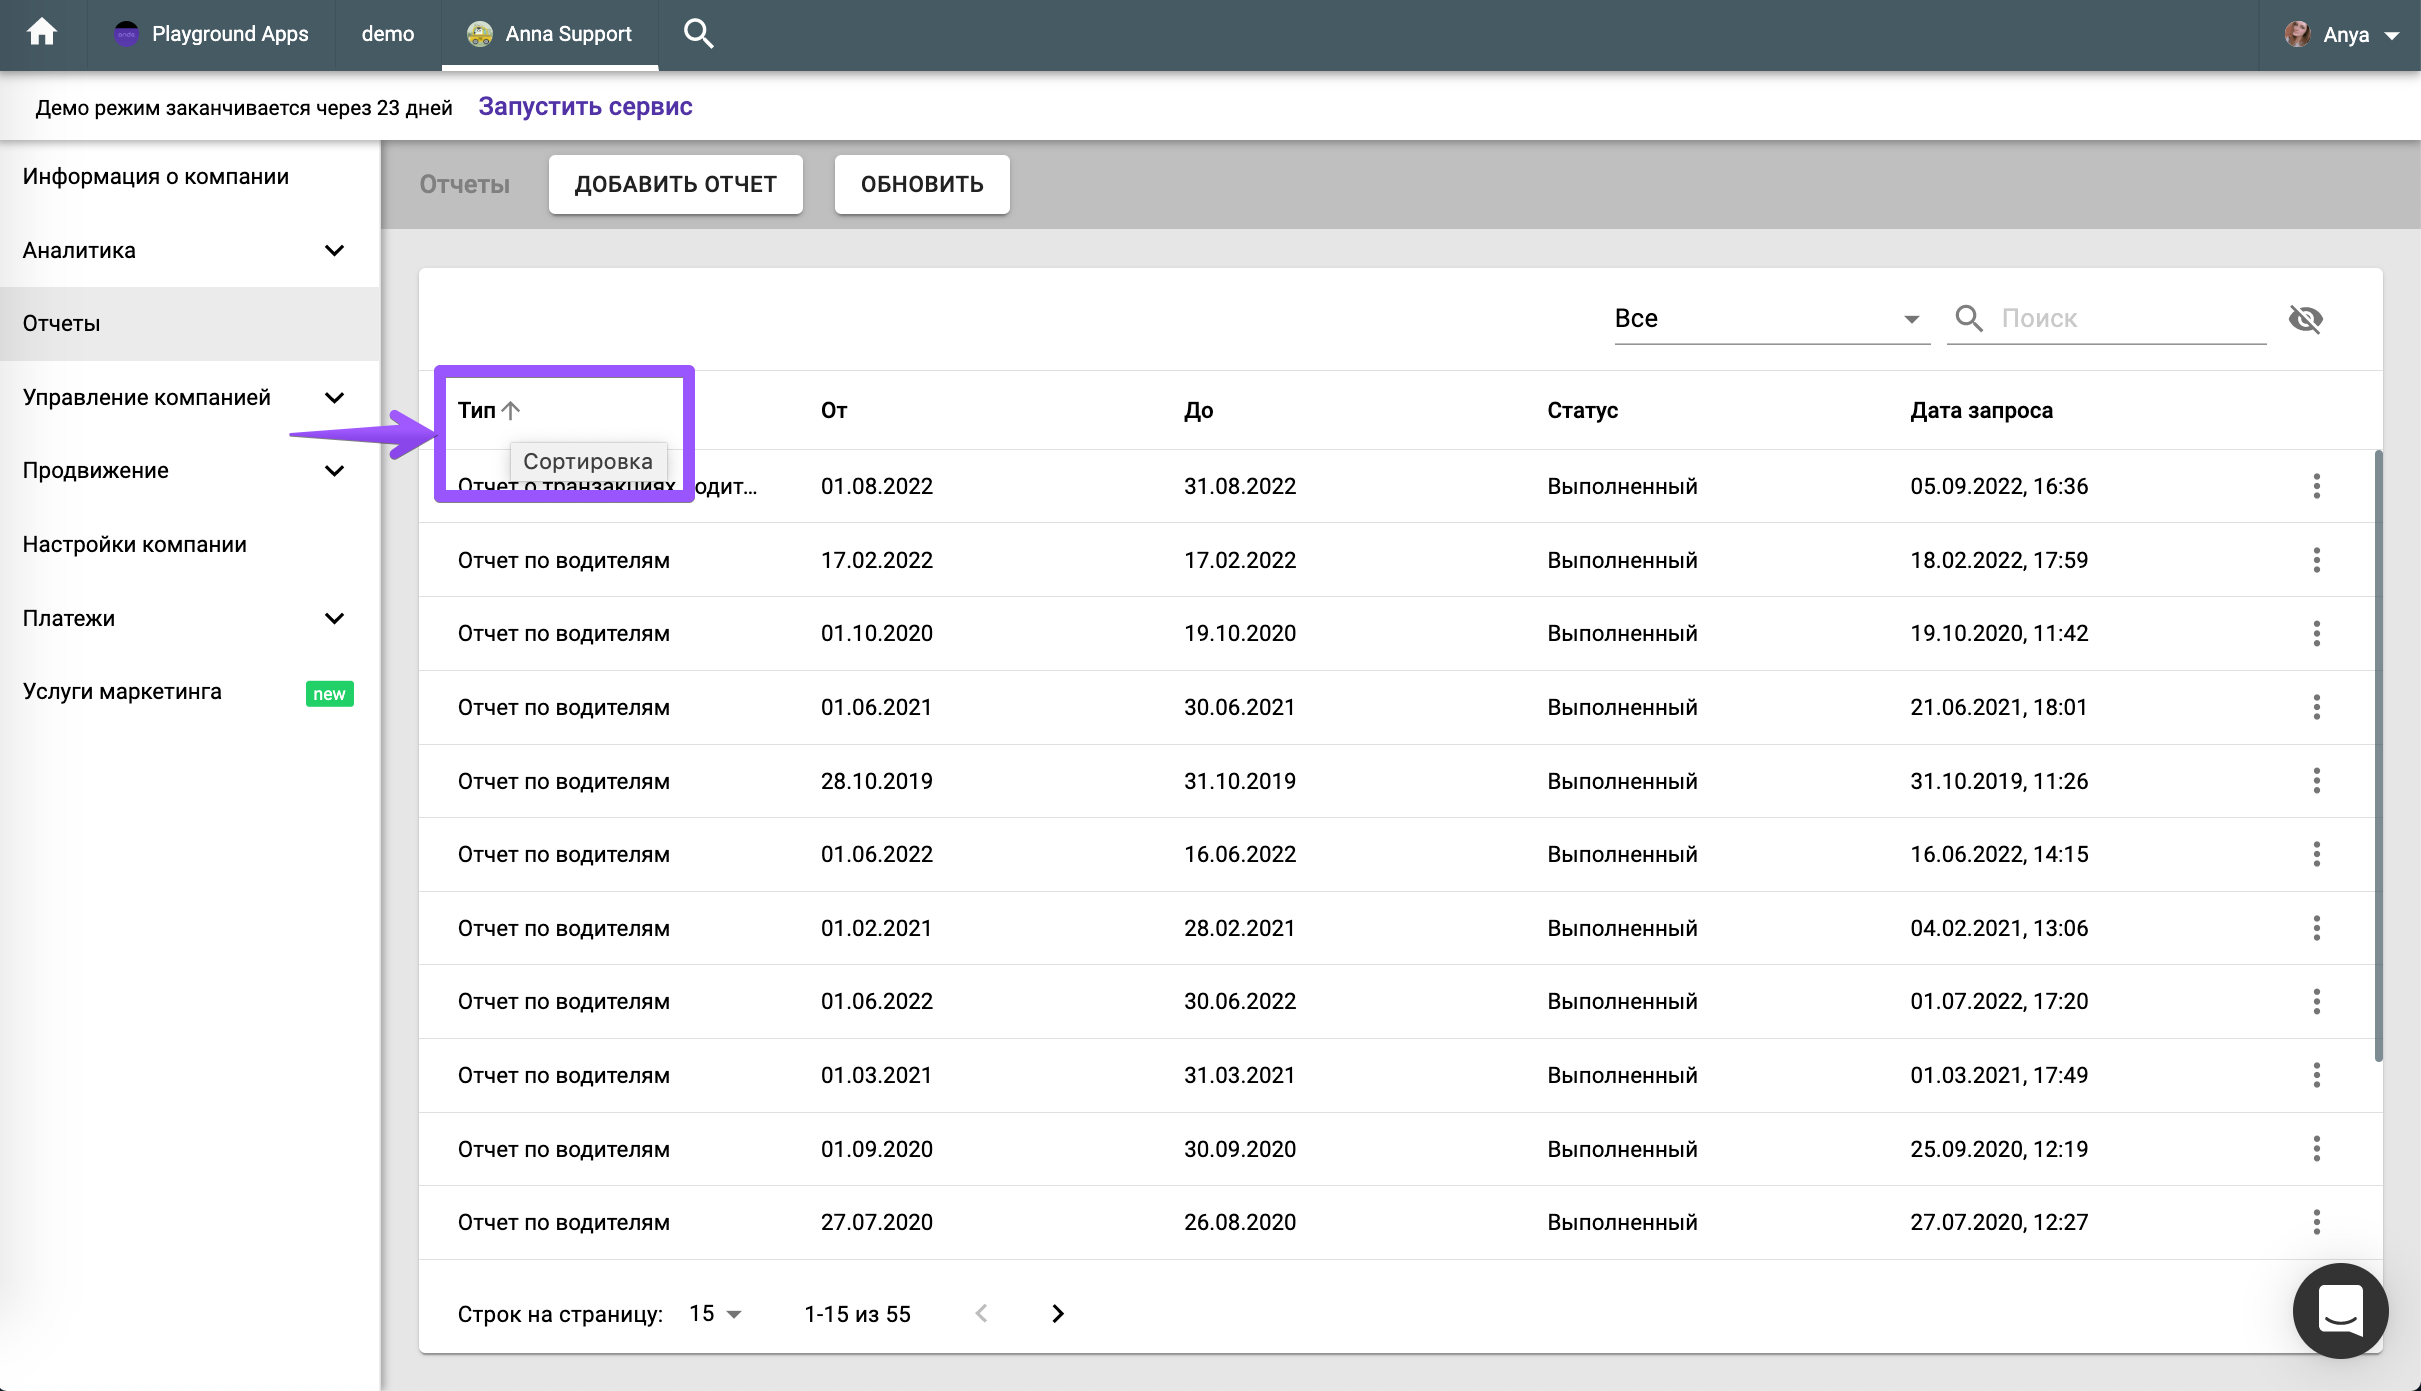Screen dimensions: 2421x1391
Task: Open the chat support widget
Action: tap(2339, 1309)
